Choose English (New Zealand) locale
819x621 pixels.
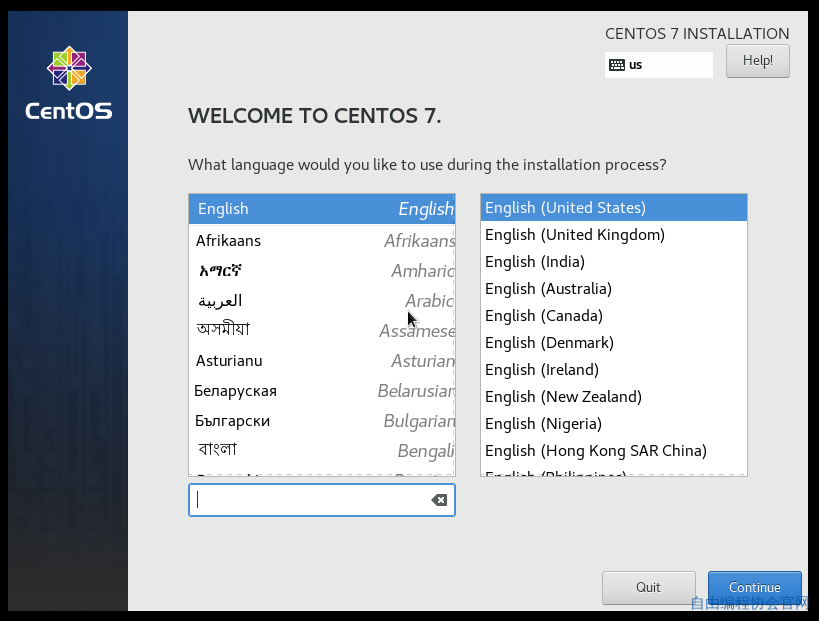click(614, 397)
